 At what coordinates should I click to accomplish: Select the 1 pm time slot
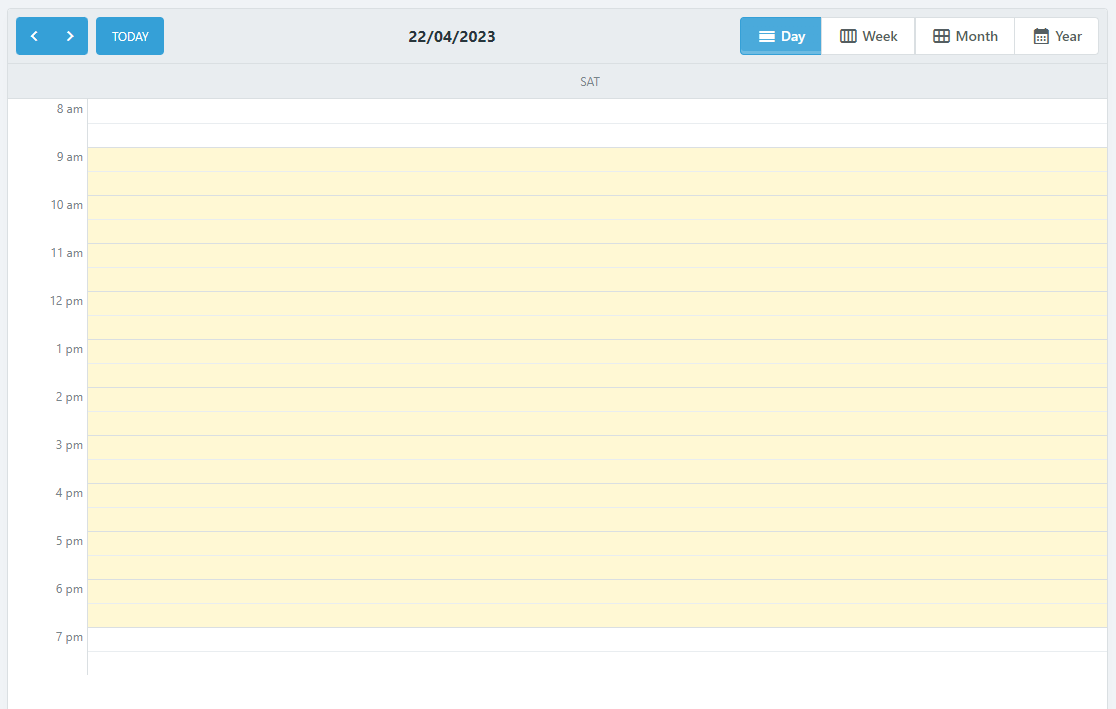[x=597, y=352]
